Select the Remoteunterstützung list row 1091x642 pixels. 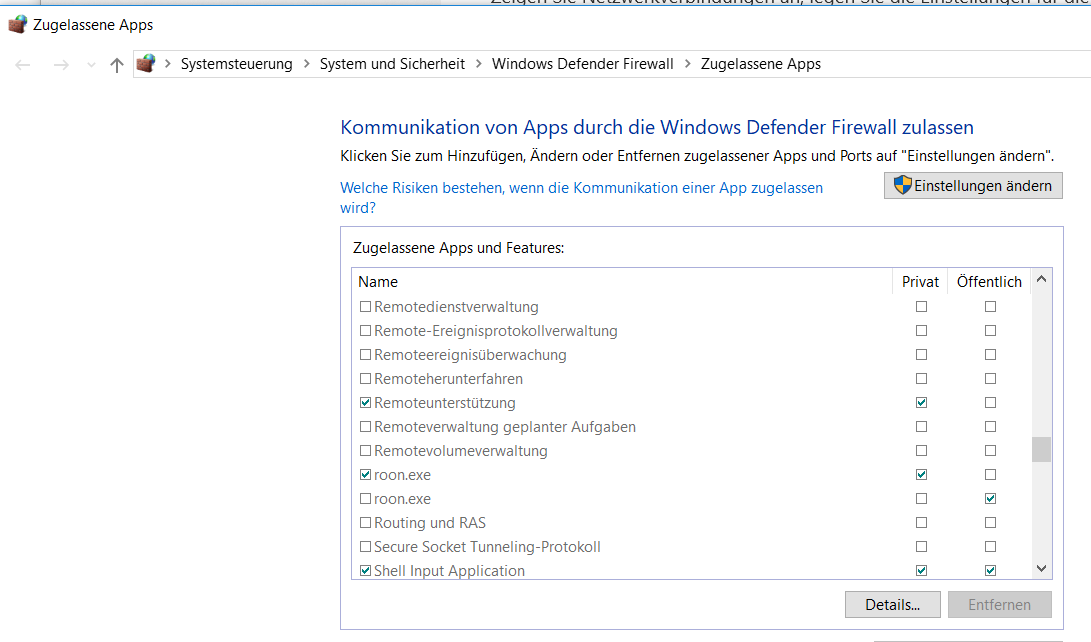point(692,403)
